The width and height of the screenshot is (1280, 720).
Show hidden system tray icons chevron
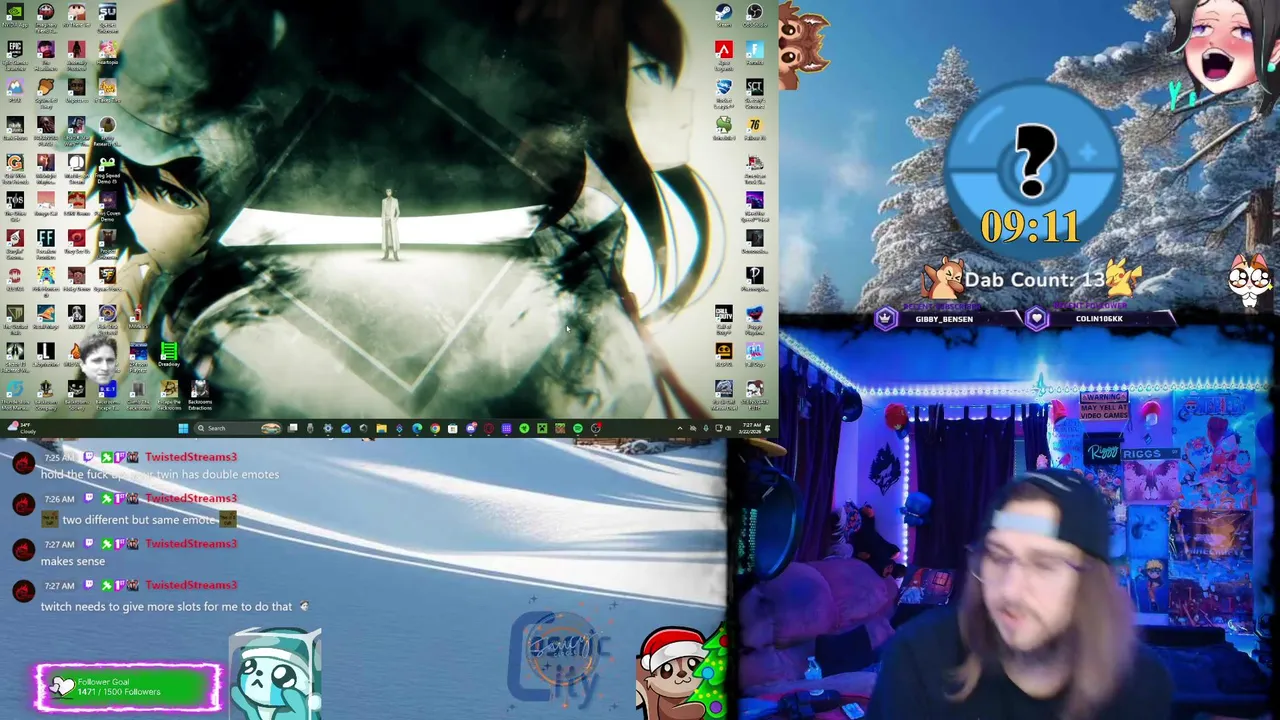(x=680, y=428)
